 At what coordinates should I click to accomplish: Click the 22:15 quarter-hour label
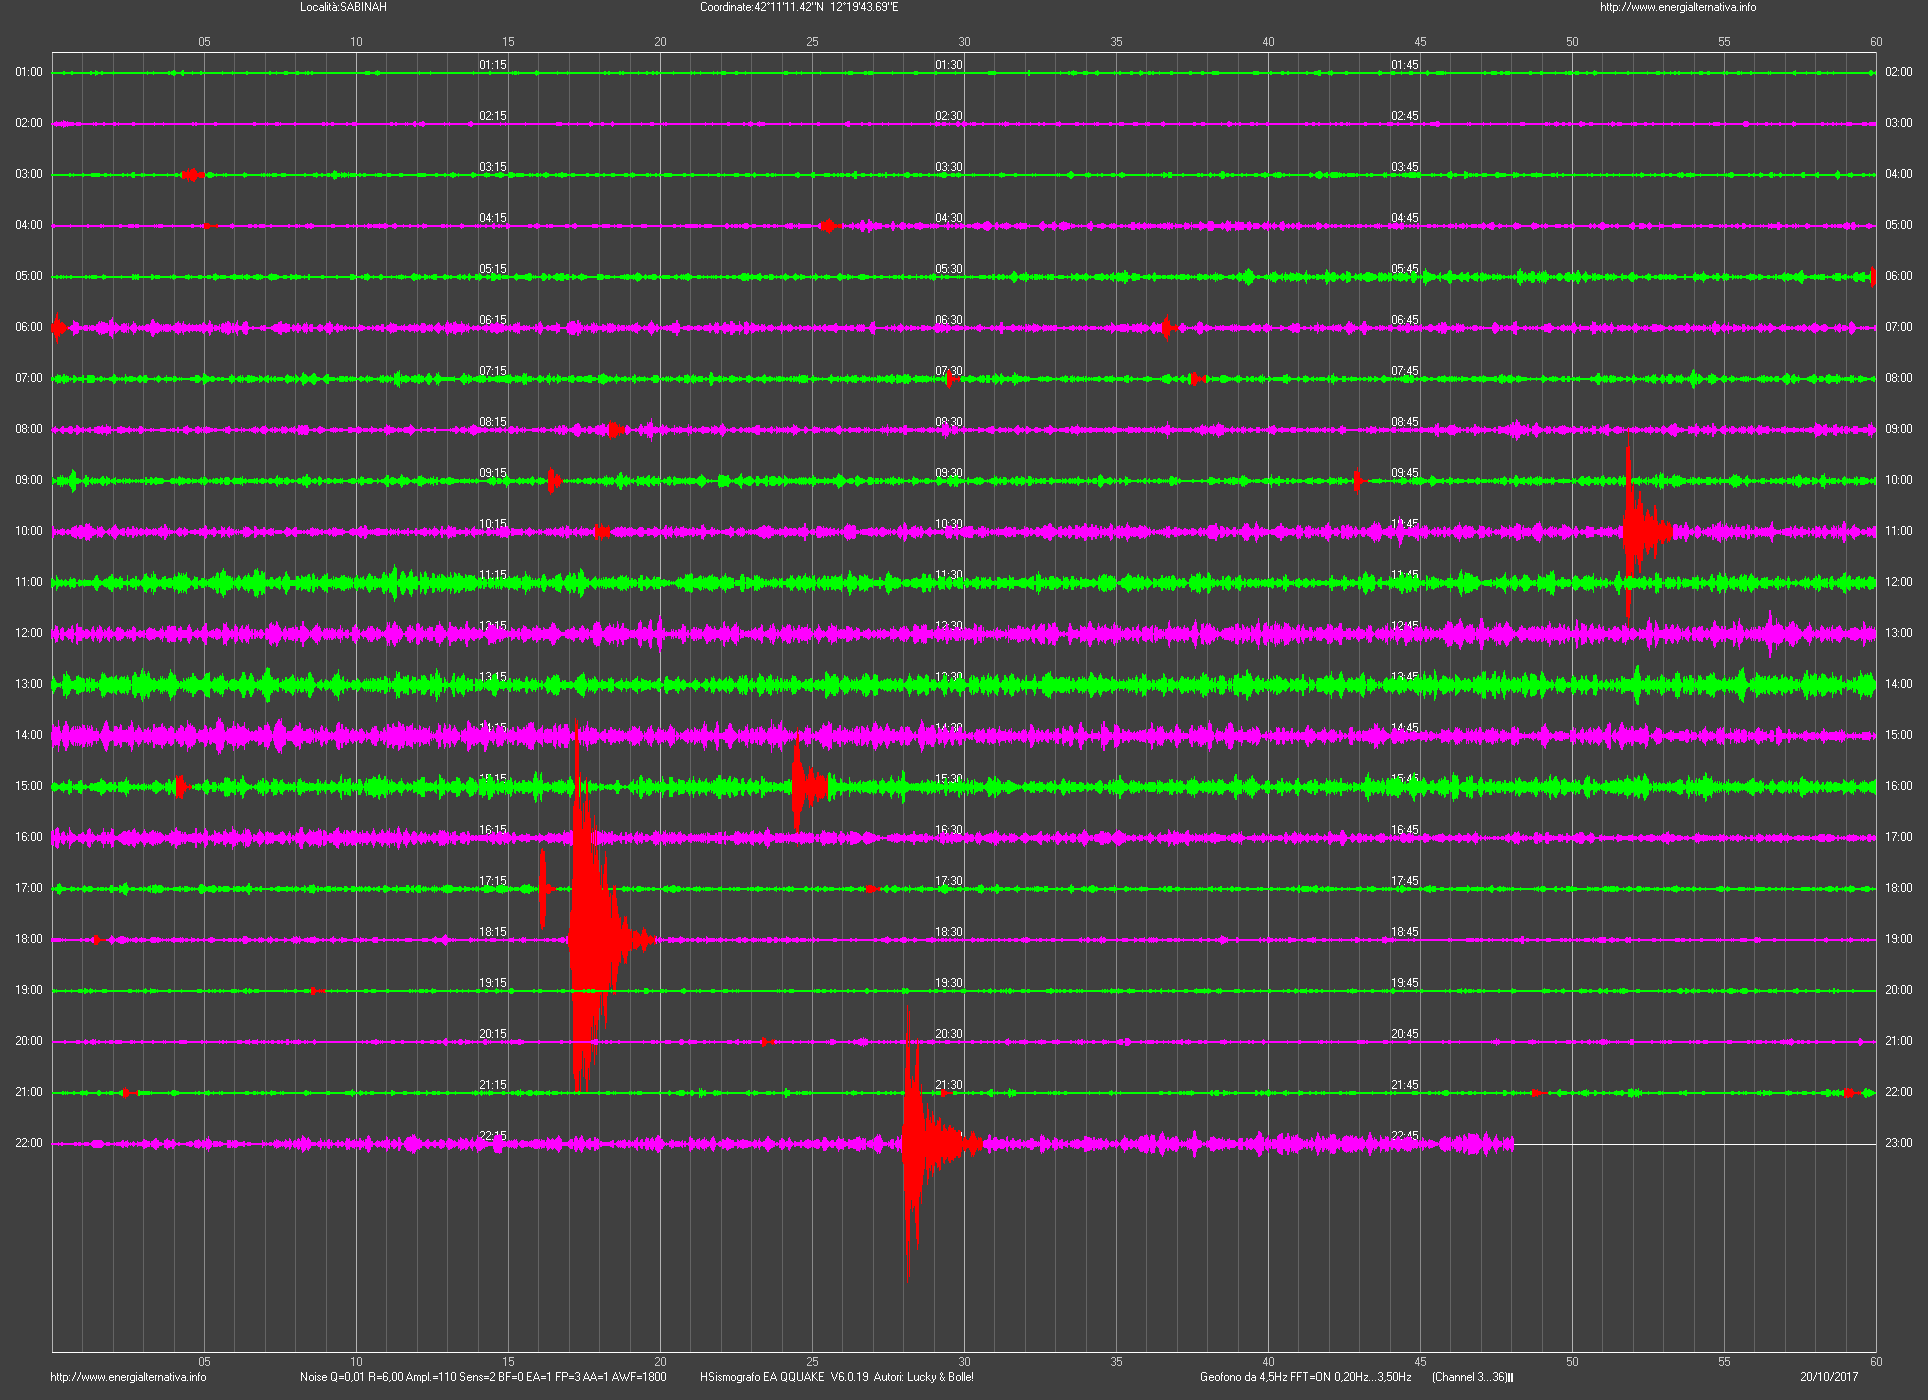tap(493, 1136)
